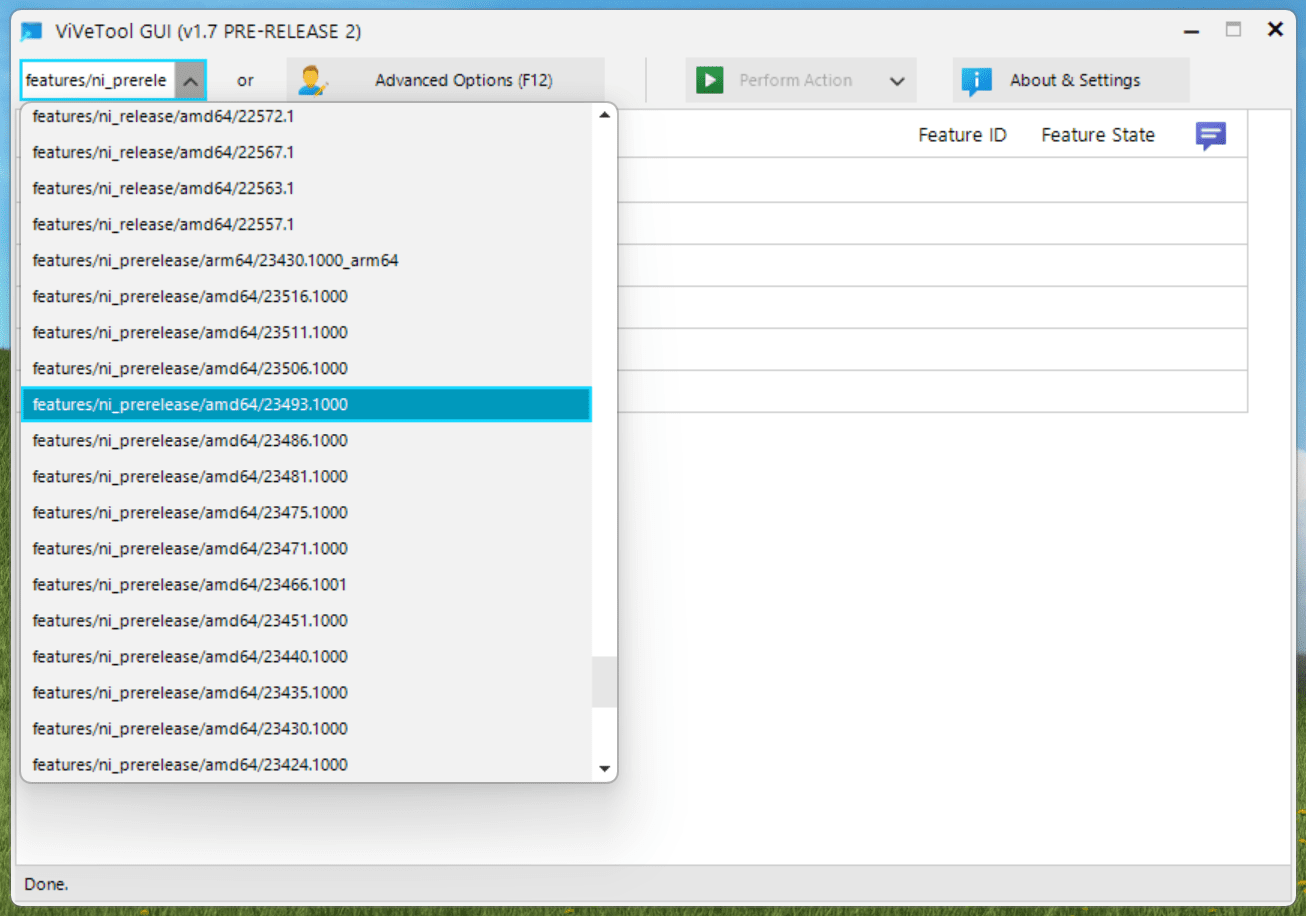Viewport: 1306px width, 916px height.
Task: Click the dropdown list scrollbar thumb
Action: (604, 682)
